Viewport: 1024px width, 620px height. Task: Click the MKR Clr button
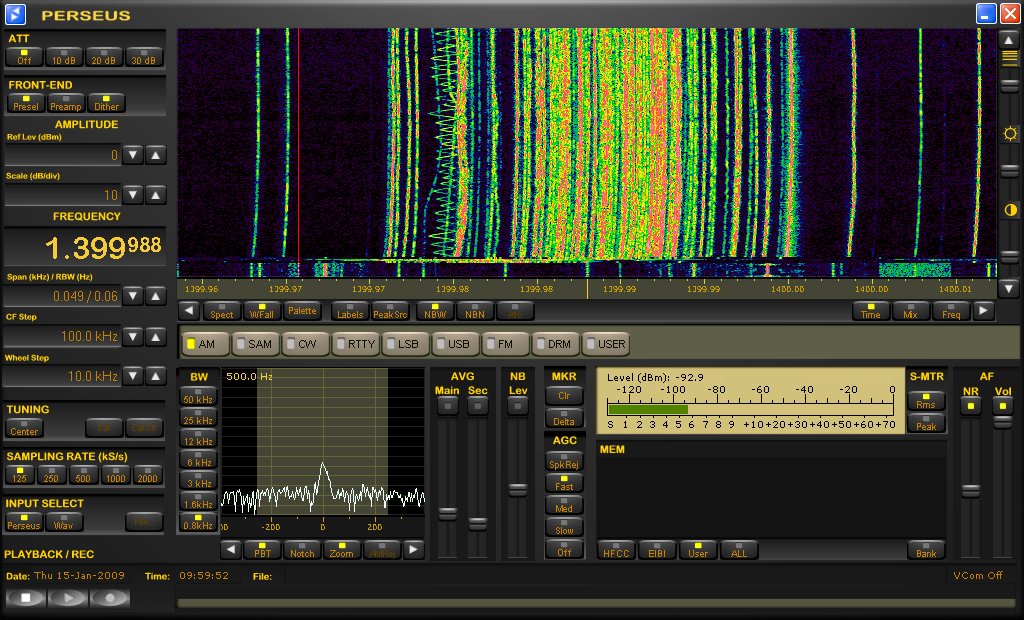[x=564, y=395]
